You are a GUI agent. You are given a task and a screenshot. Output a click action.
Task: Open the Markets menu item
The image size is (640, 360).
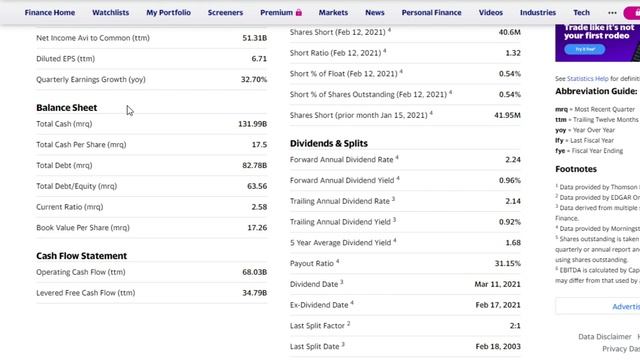(333, 13)
